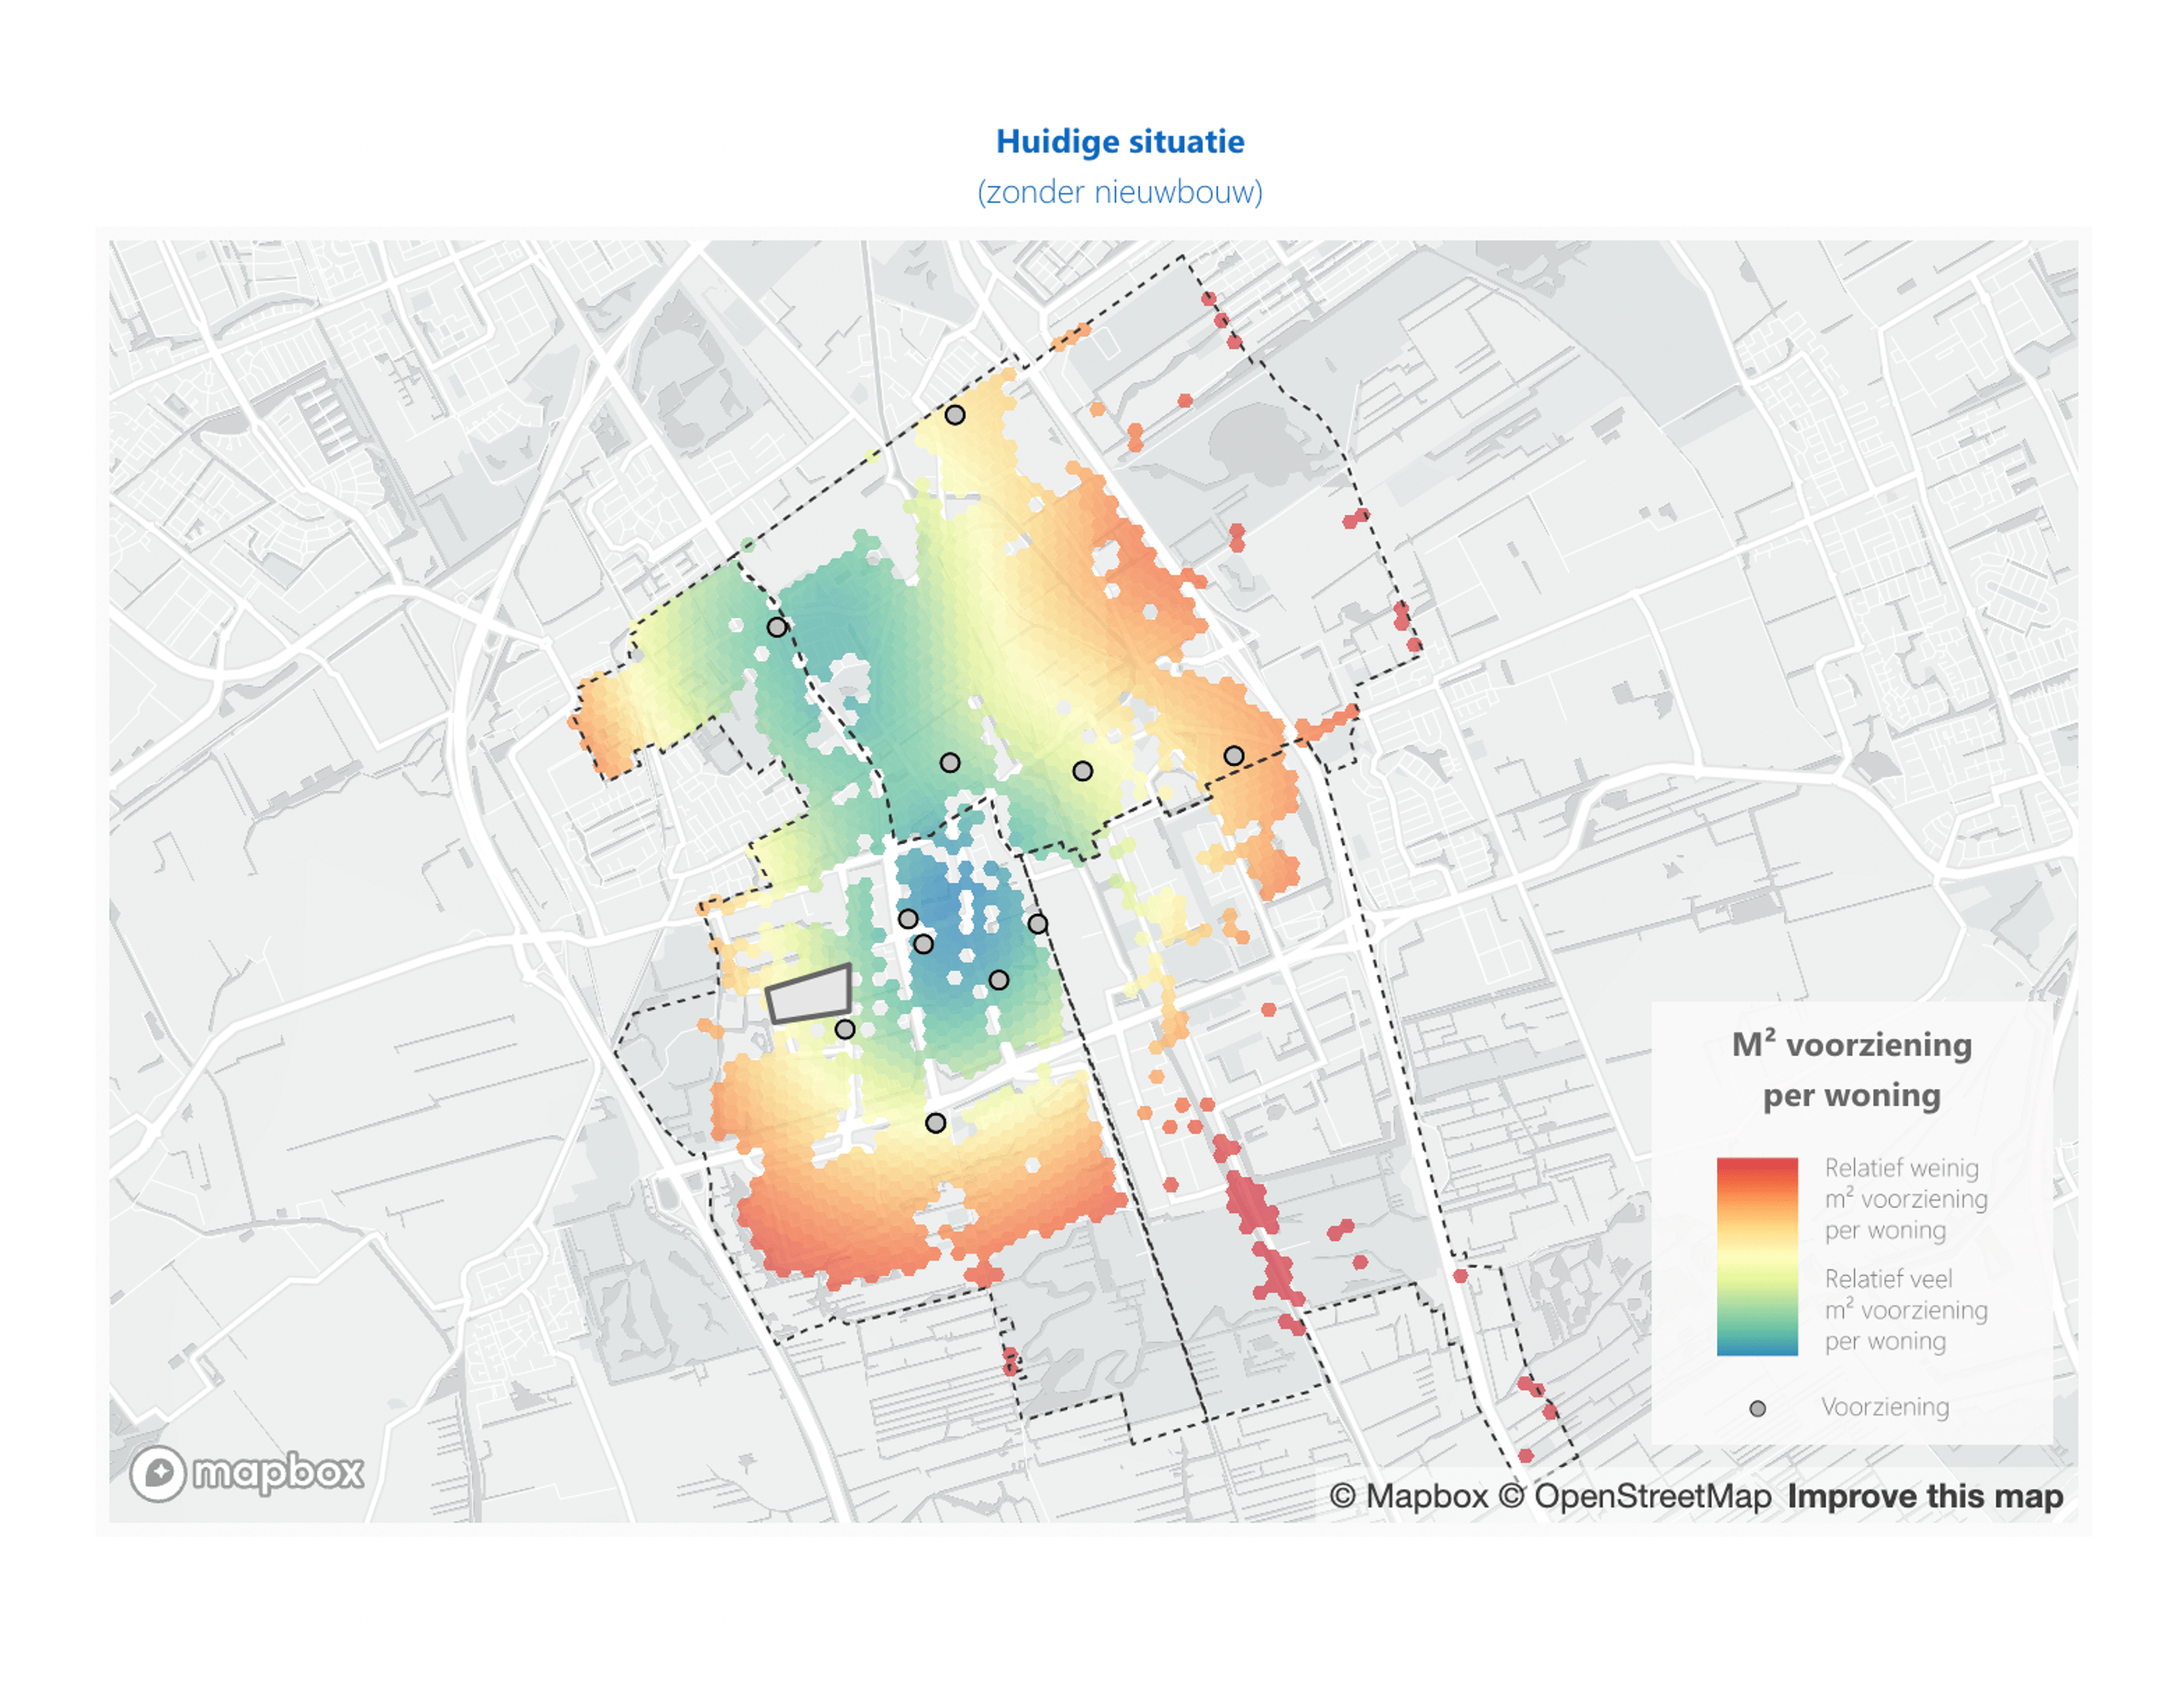The width and height of the screenshot is (2184, 1704).
Task: Click the Relatief weinig m² voorziening label
Action: pyautogui.click(x=1905, y=1199)
